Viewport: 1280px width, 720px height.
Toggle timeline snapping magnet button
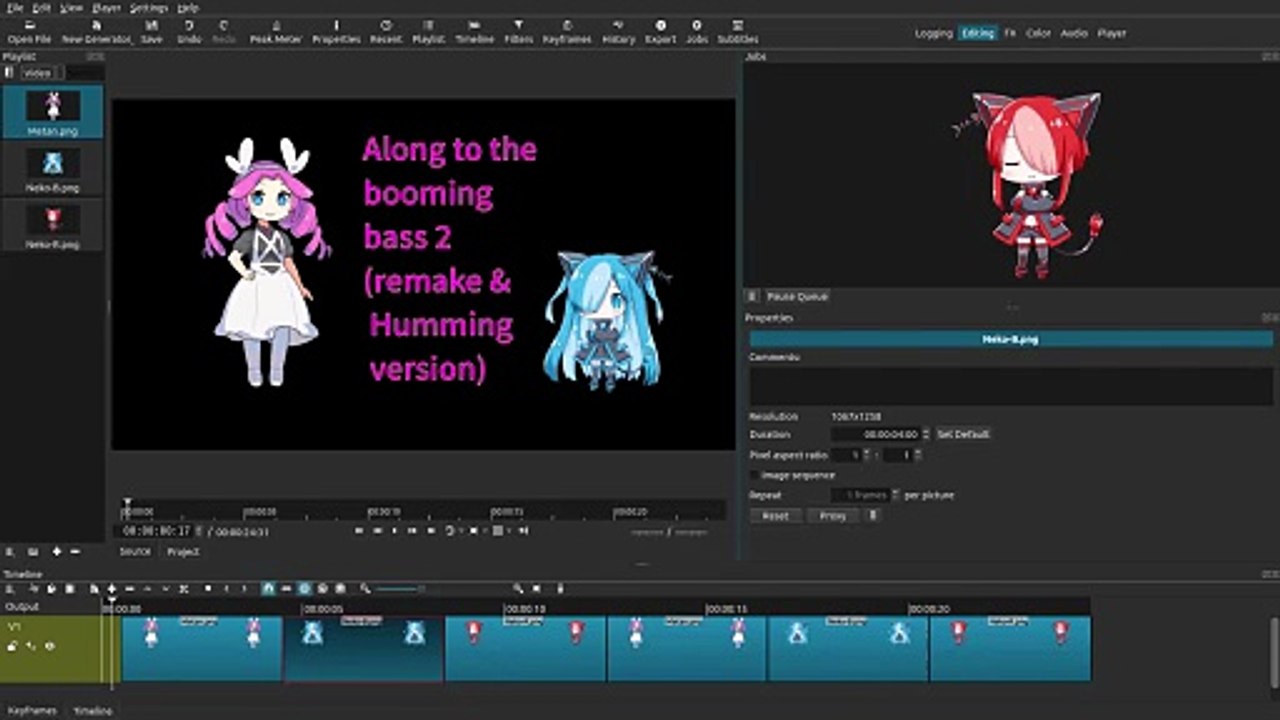268,589
